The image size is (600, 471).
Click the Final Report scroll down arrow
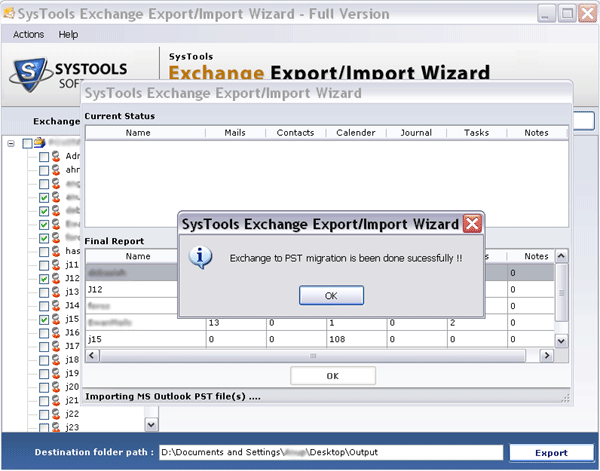point(561,340)
